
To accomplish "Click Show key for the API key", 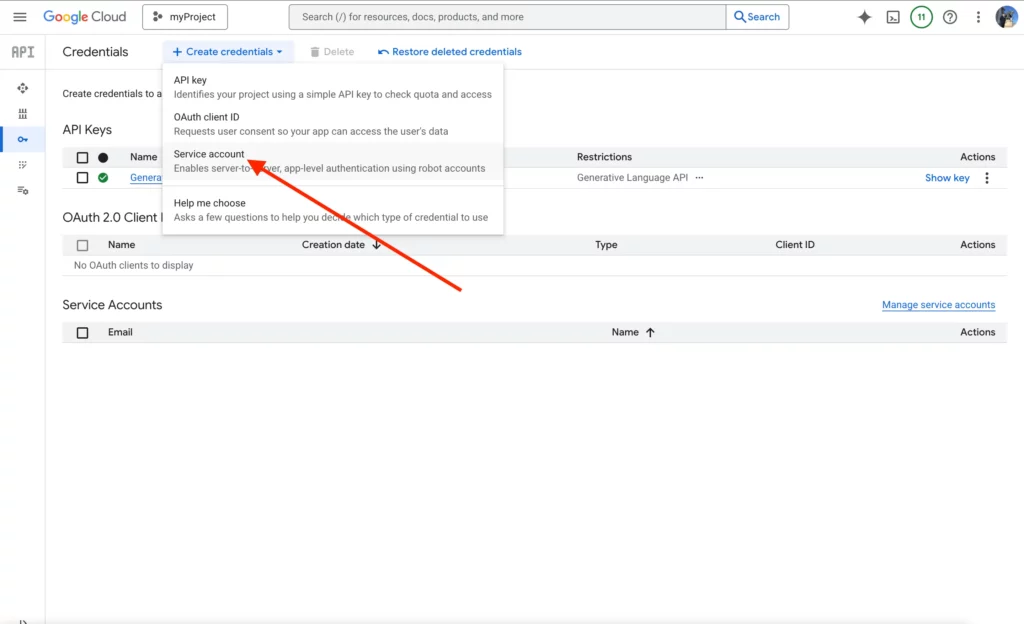I will pyautogui.click(x=947, y=178).
